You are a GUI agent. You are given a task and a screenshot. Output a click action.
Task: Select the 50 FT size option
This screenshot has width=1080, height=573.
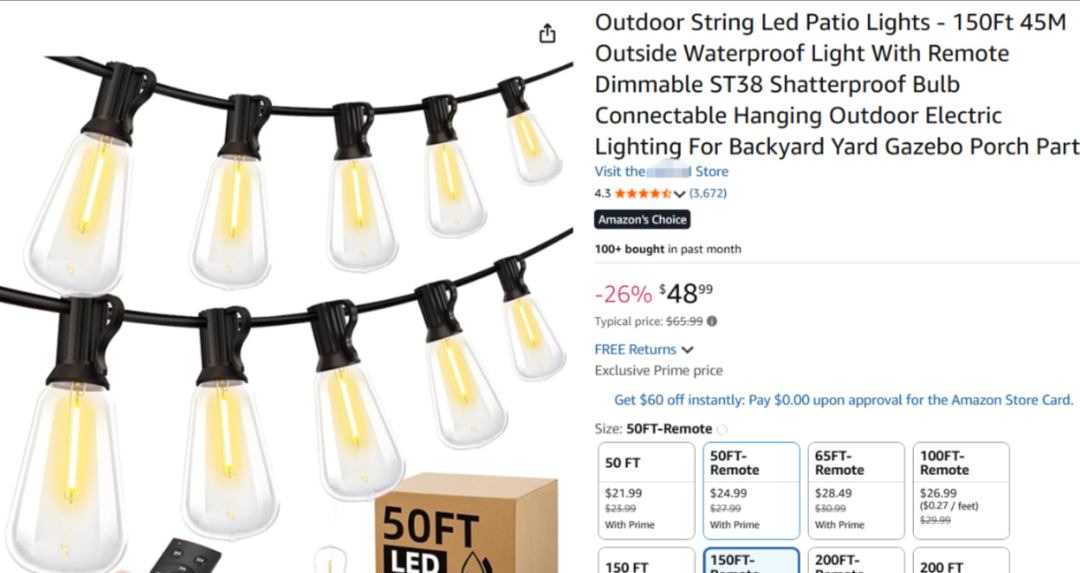pos(646,491)
